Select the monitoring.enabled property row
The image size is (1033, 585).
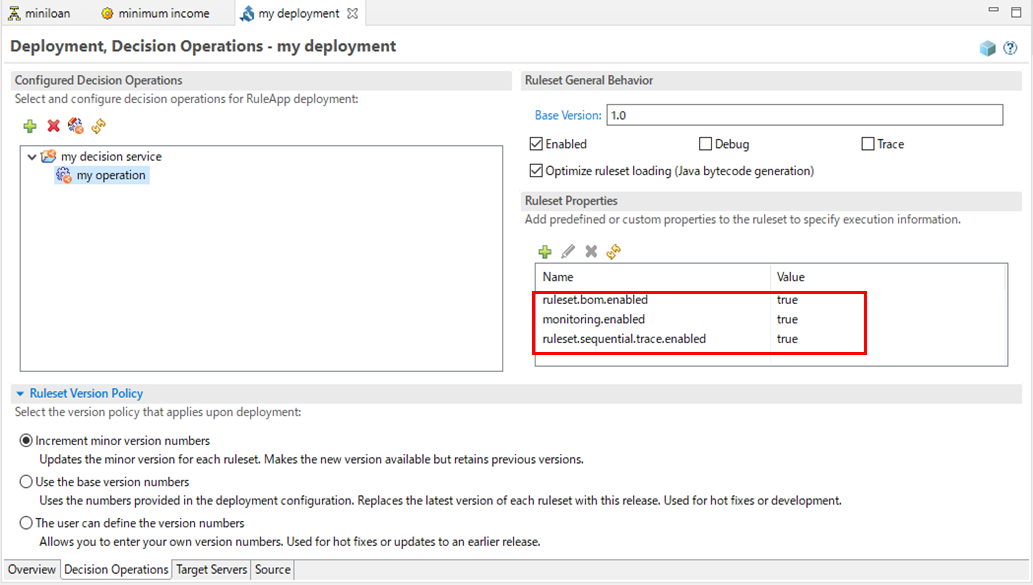point(771,320)
